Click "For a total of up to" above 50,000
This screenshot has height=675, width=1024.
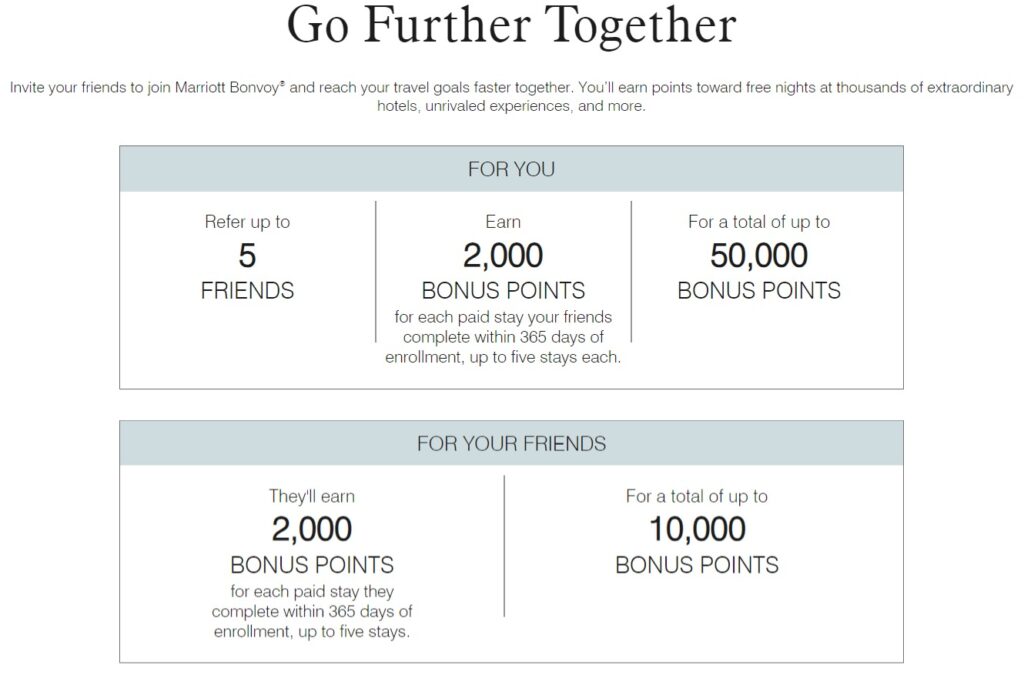tap(759, 222)
